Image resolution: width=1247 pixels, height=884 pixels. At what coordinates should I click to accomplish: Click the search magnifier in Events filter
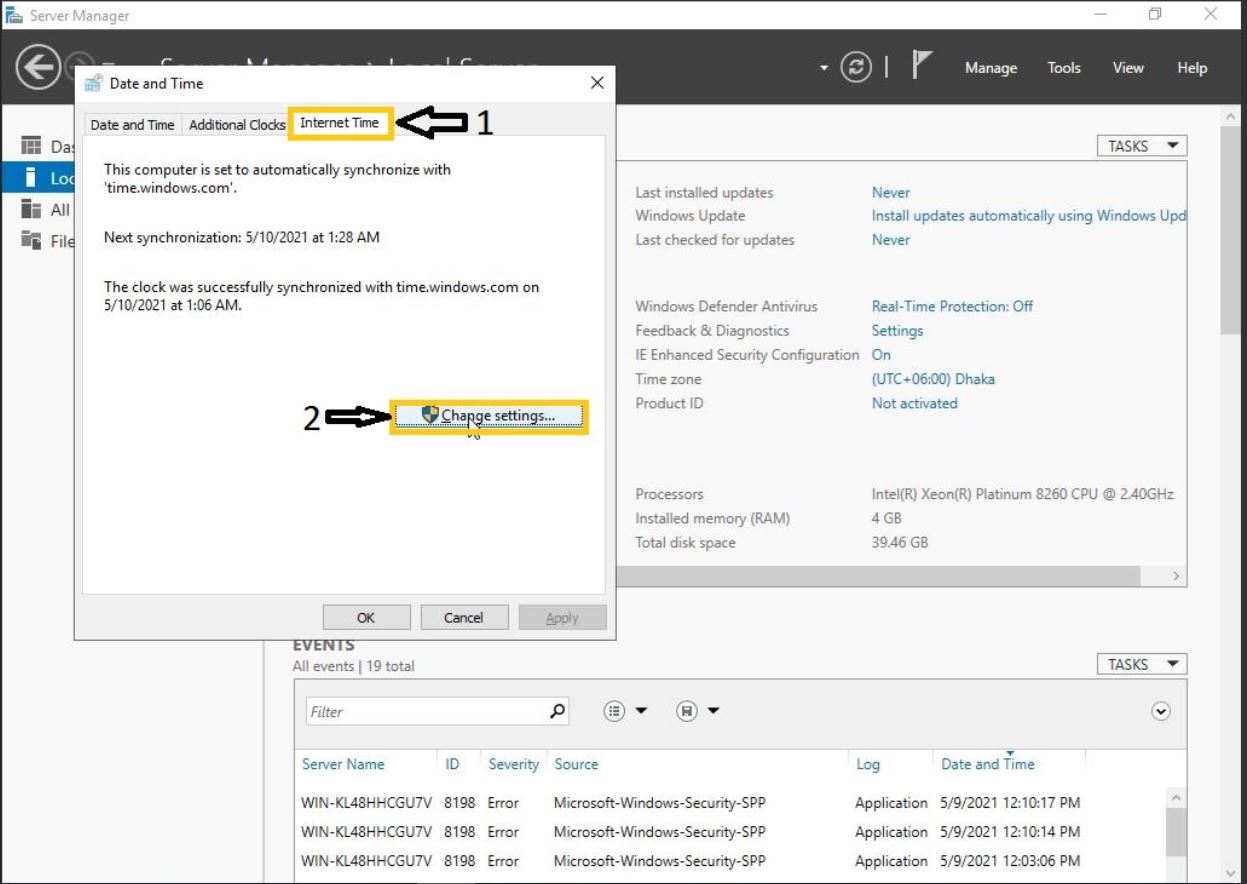[x=558, y=711]
